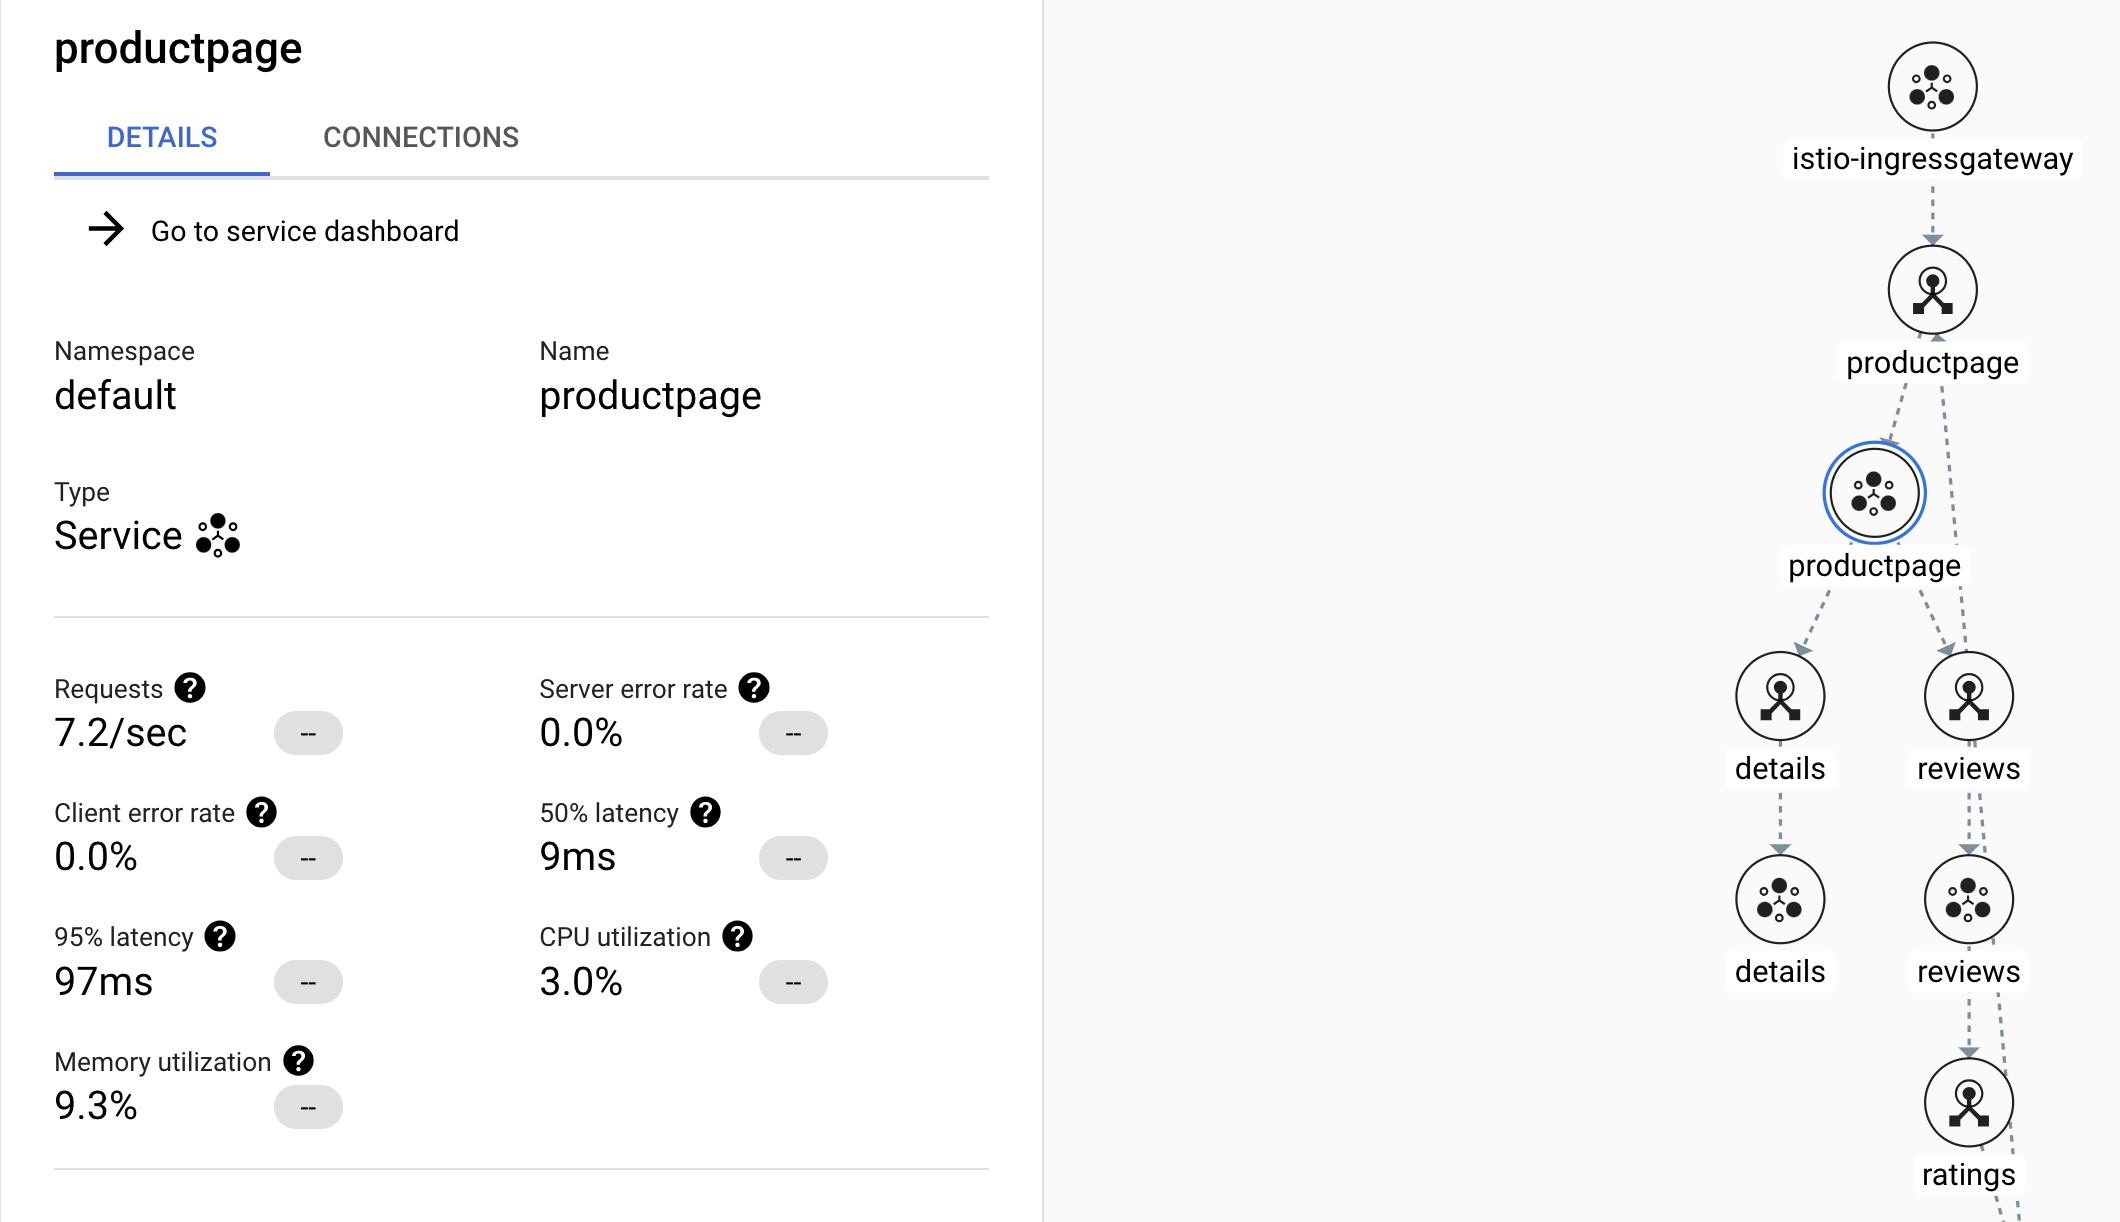Select the productpage workload node in the graph
The width and height of the screenshot is (2120, 1222).
[x=1932, y=290]
